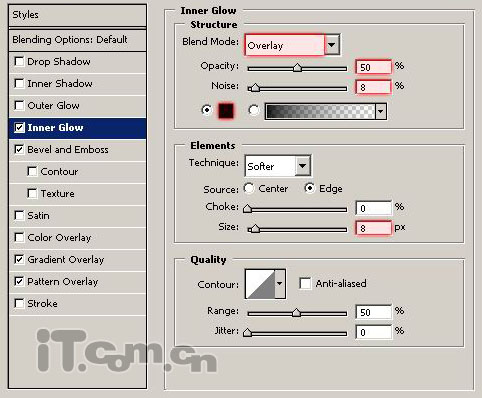Click the Jitter slider handle
The height and width of the screenshot is (398, 482).
pyautogui.click(x=247, y=333)
